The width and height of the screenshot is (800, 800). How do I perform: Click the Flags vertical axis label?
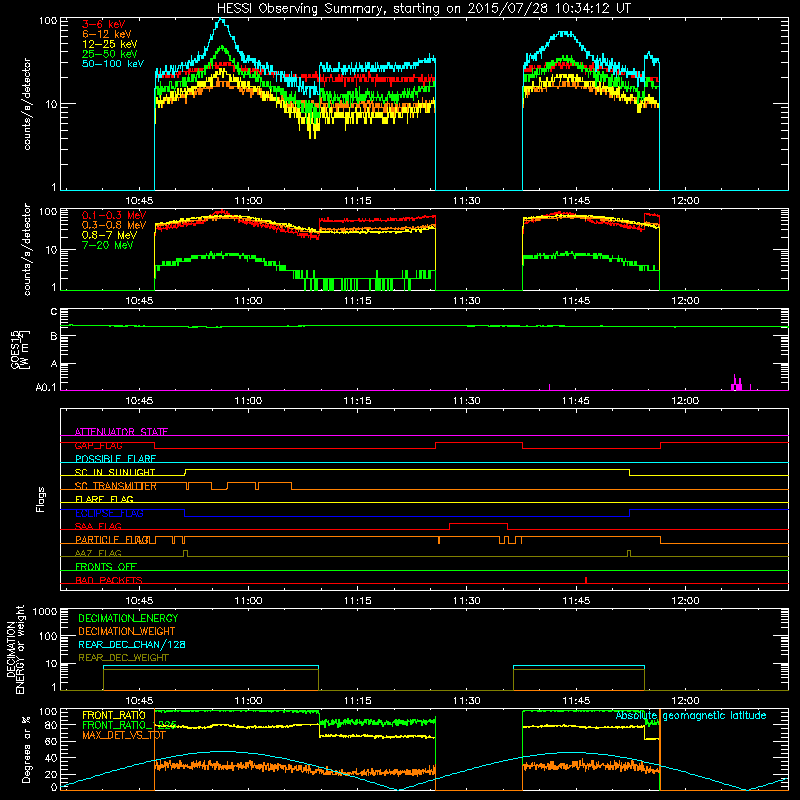pos(41,499)
